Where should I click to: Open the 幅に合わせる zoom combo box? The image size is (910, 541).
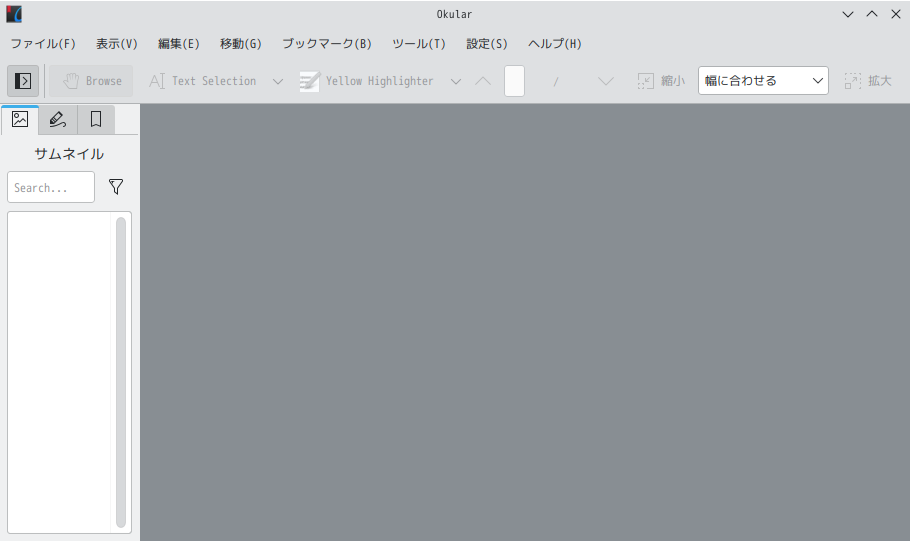(763, 81)
